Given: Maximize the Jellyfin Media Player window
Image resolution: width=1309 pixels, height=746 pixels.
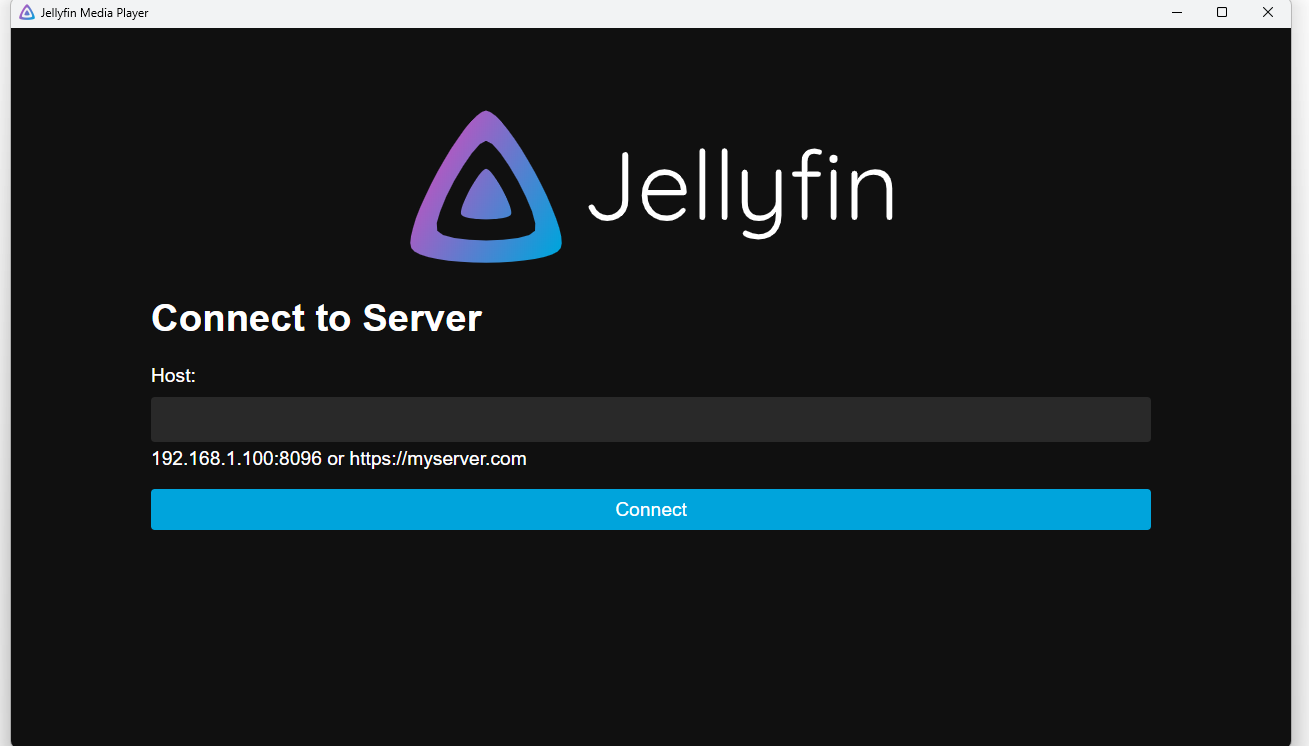Looking at the screenshot, I should (x=1222, y=13).
